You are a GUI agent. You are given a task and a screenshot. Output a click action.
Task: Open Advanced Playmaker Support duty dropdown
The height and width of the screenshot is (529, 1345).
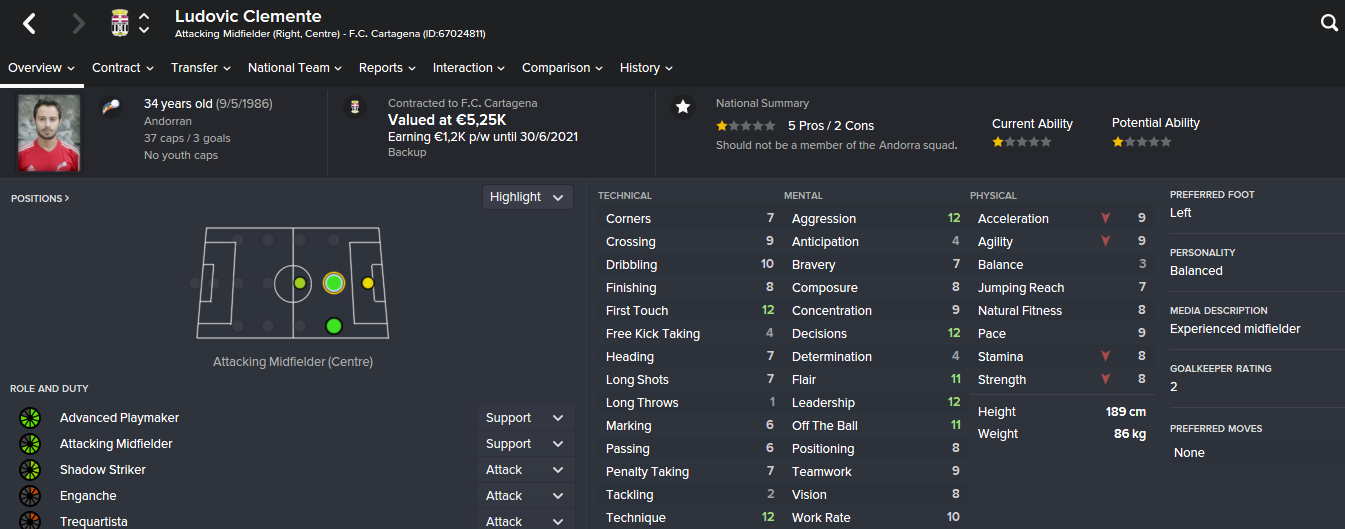coord(526,418)
